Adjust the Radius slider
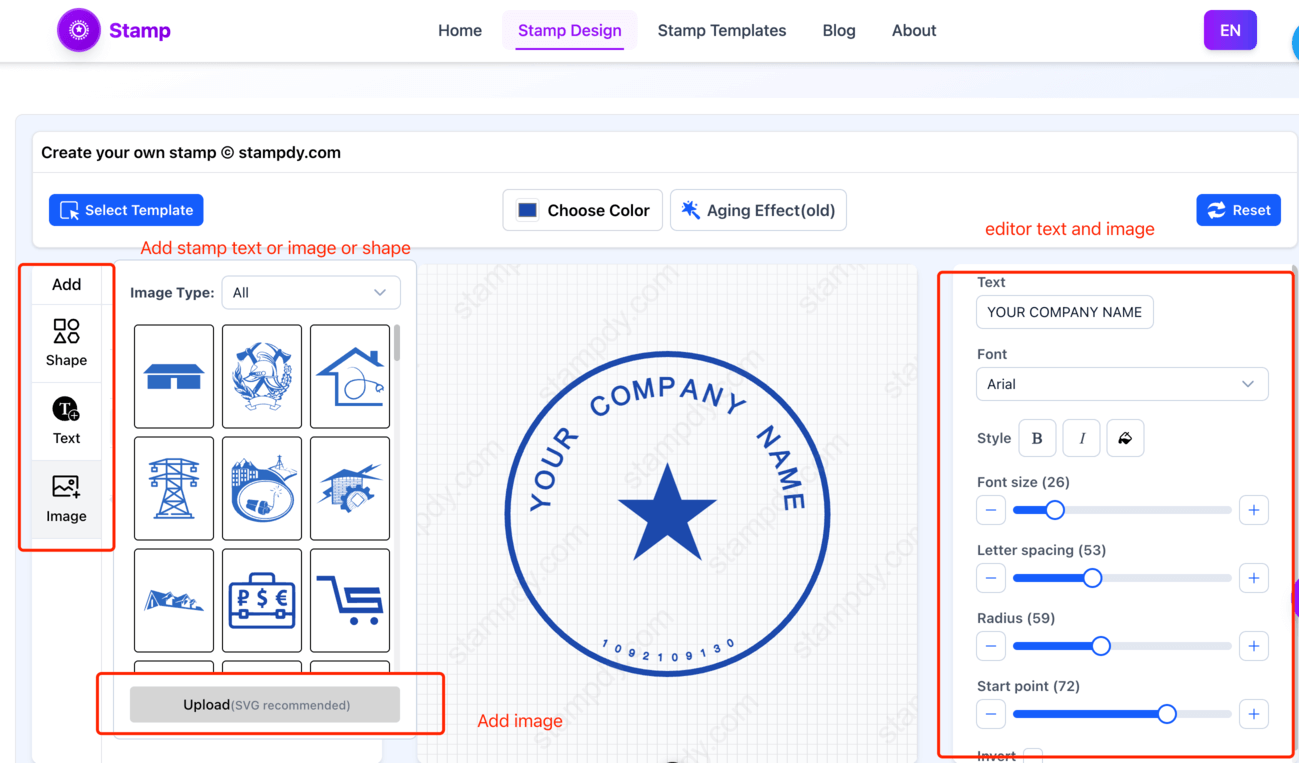 click(x=1101, y=646)
